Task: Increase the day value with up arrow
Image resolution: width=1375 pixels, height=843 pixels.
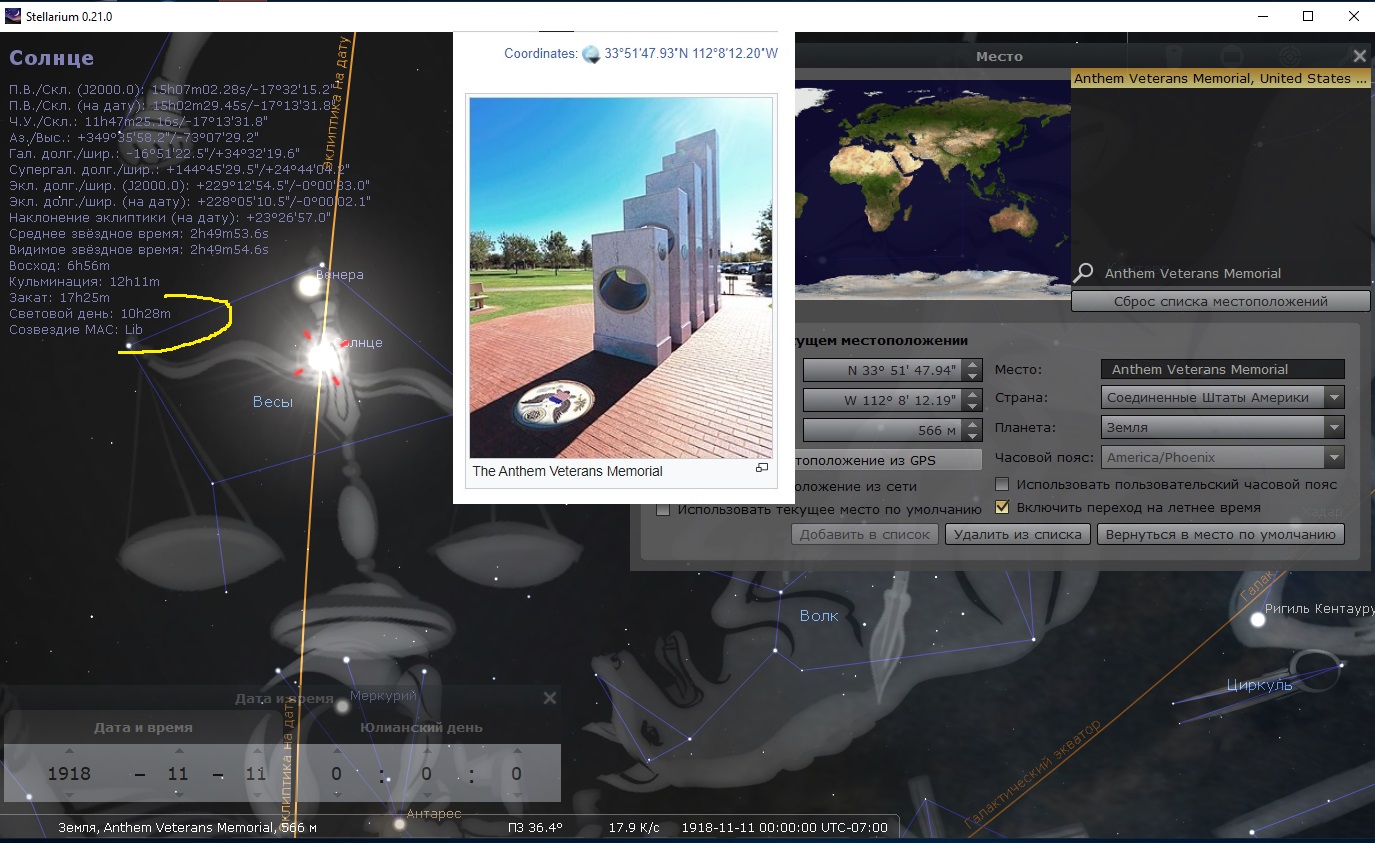Action: (x=255, y=751)
